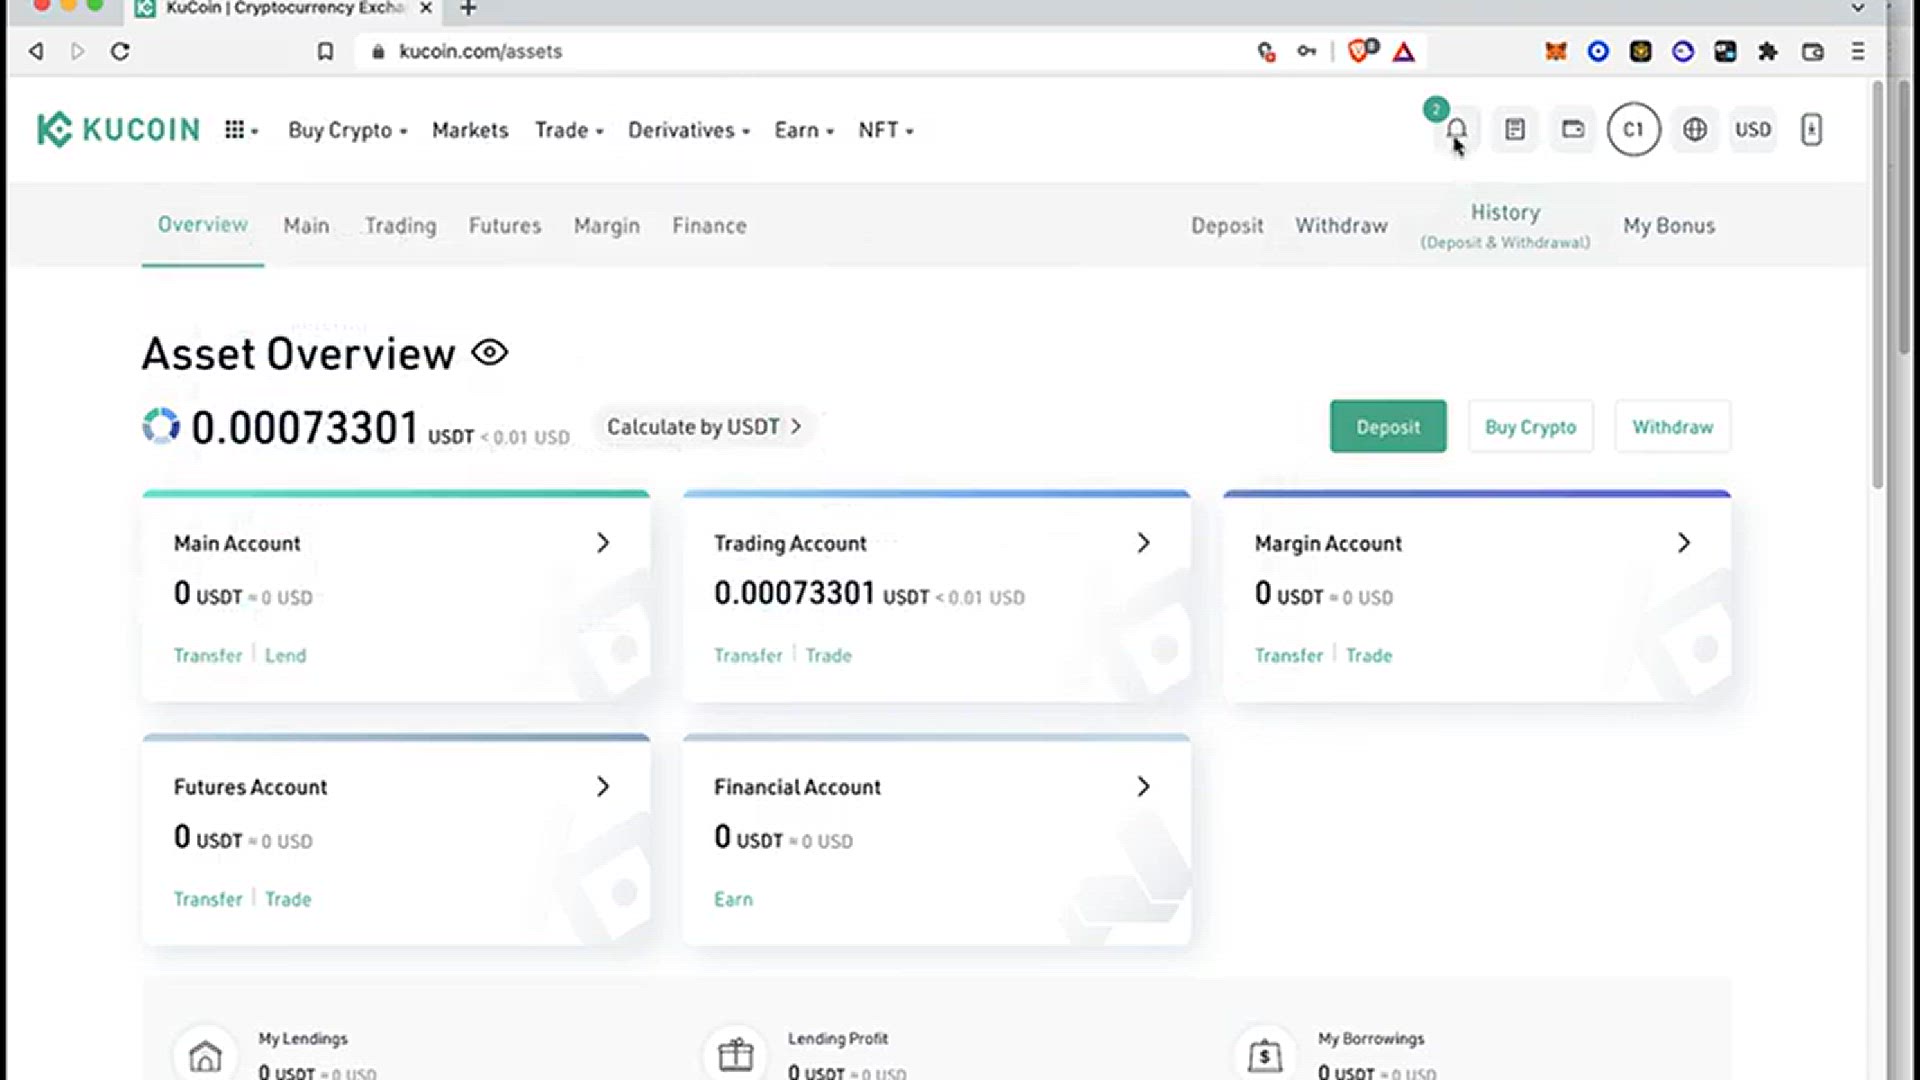The image size is (1920, 1080).
Task: Click the orders document icon in header
Action: click(1515, 130)
